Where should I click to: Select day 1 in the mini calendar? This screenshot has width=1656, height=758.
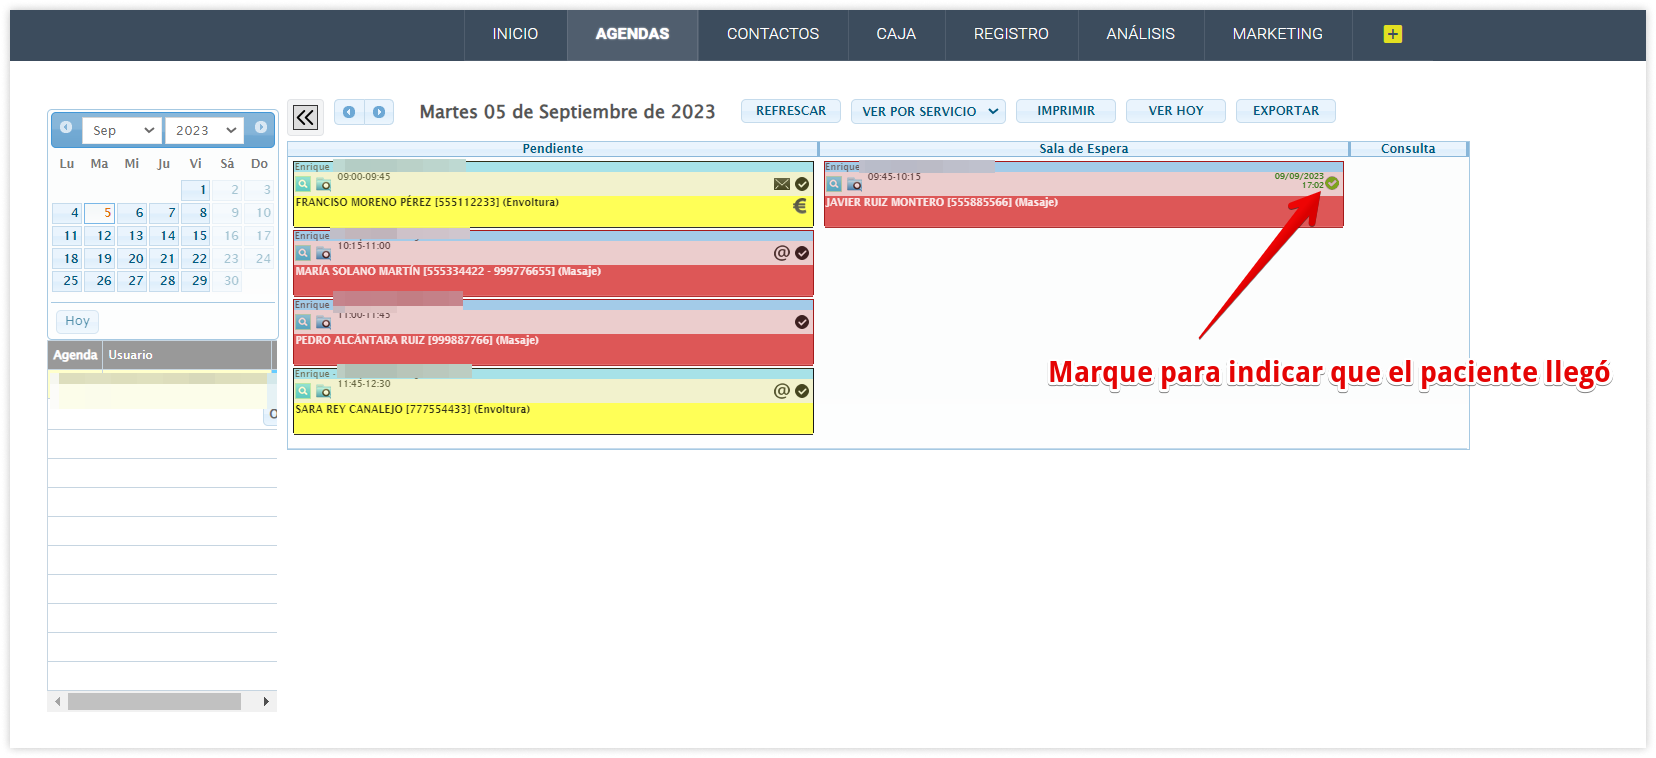[195, 190]
